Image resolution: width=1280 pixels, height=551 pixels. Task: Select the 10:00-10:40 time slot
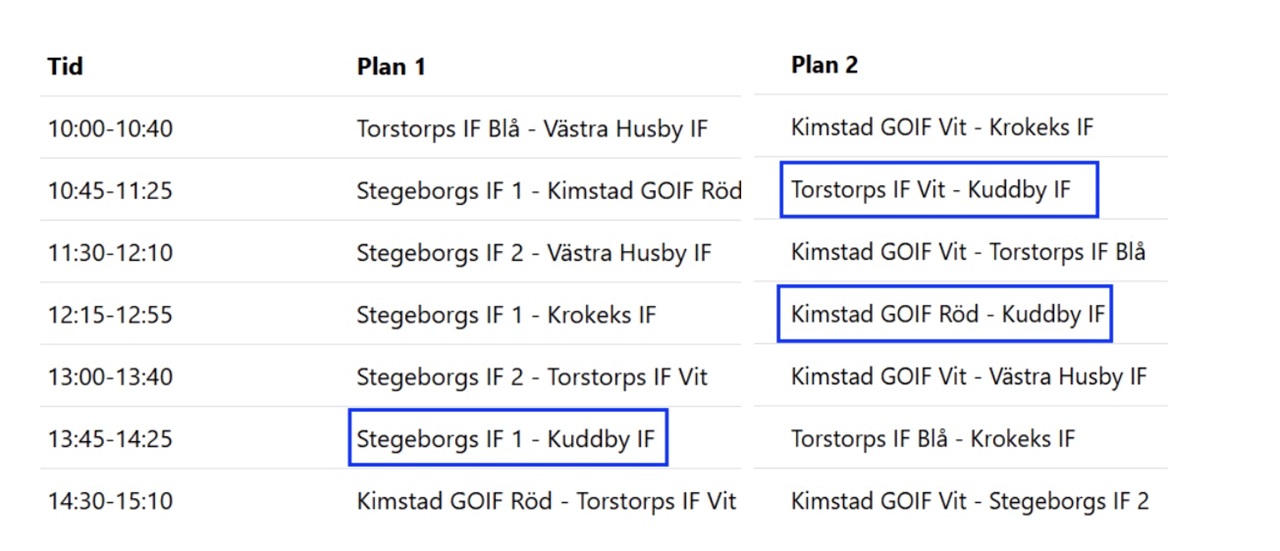click(110, 129)
